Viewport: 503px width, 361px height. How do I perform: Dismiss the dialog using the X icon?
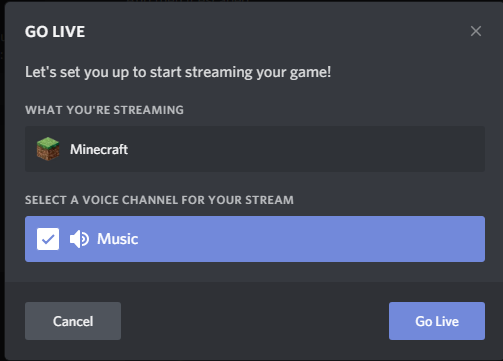476,31
